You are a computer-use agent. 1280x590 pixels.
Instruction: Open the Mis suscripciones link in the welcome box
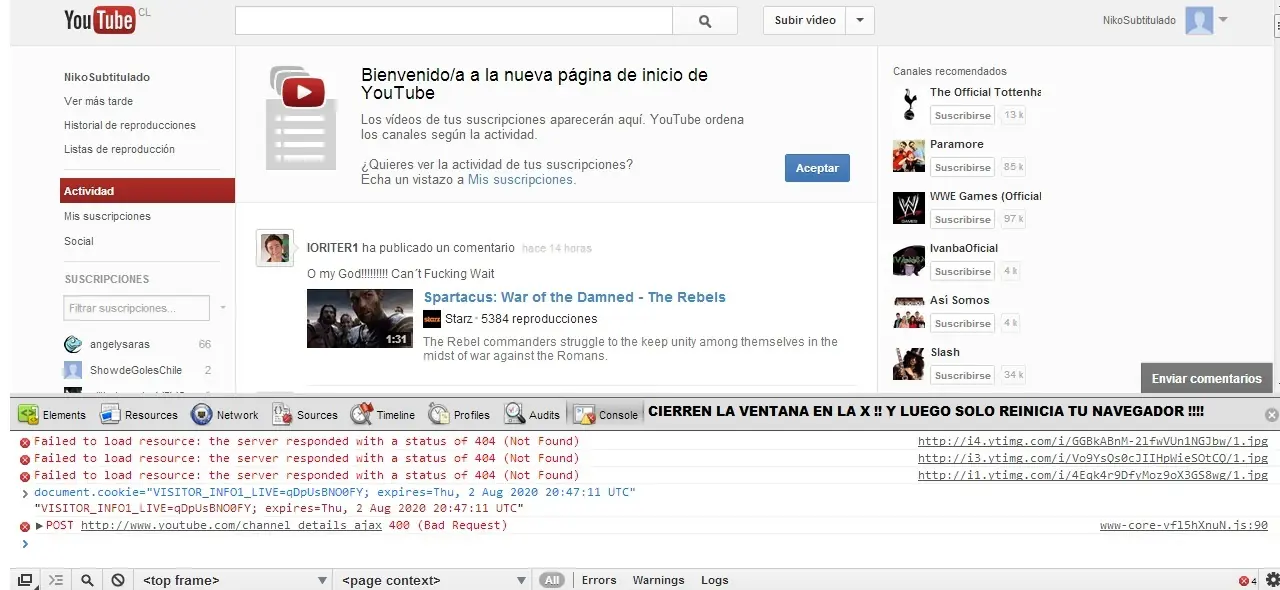pos(520,180)
